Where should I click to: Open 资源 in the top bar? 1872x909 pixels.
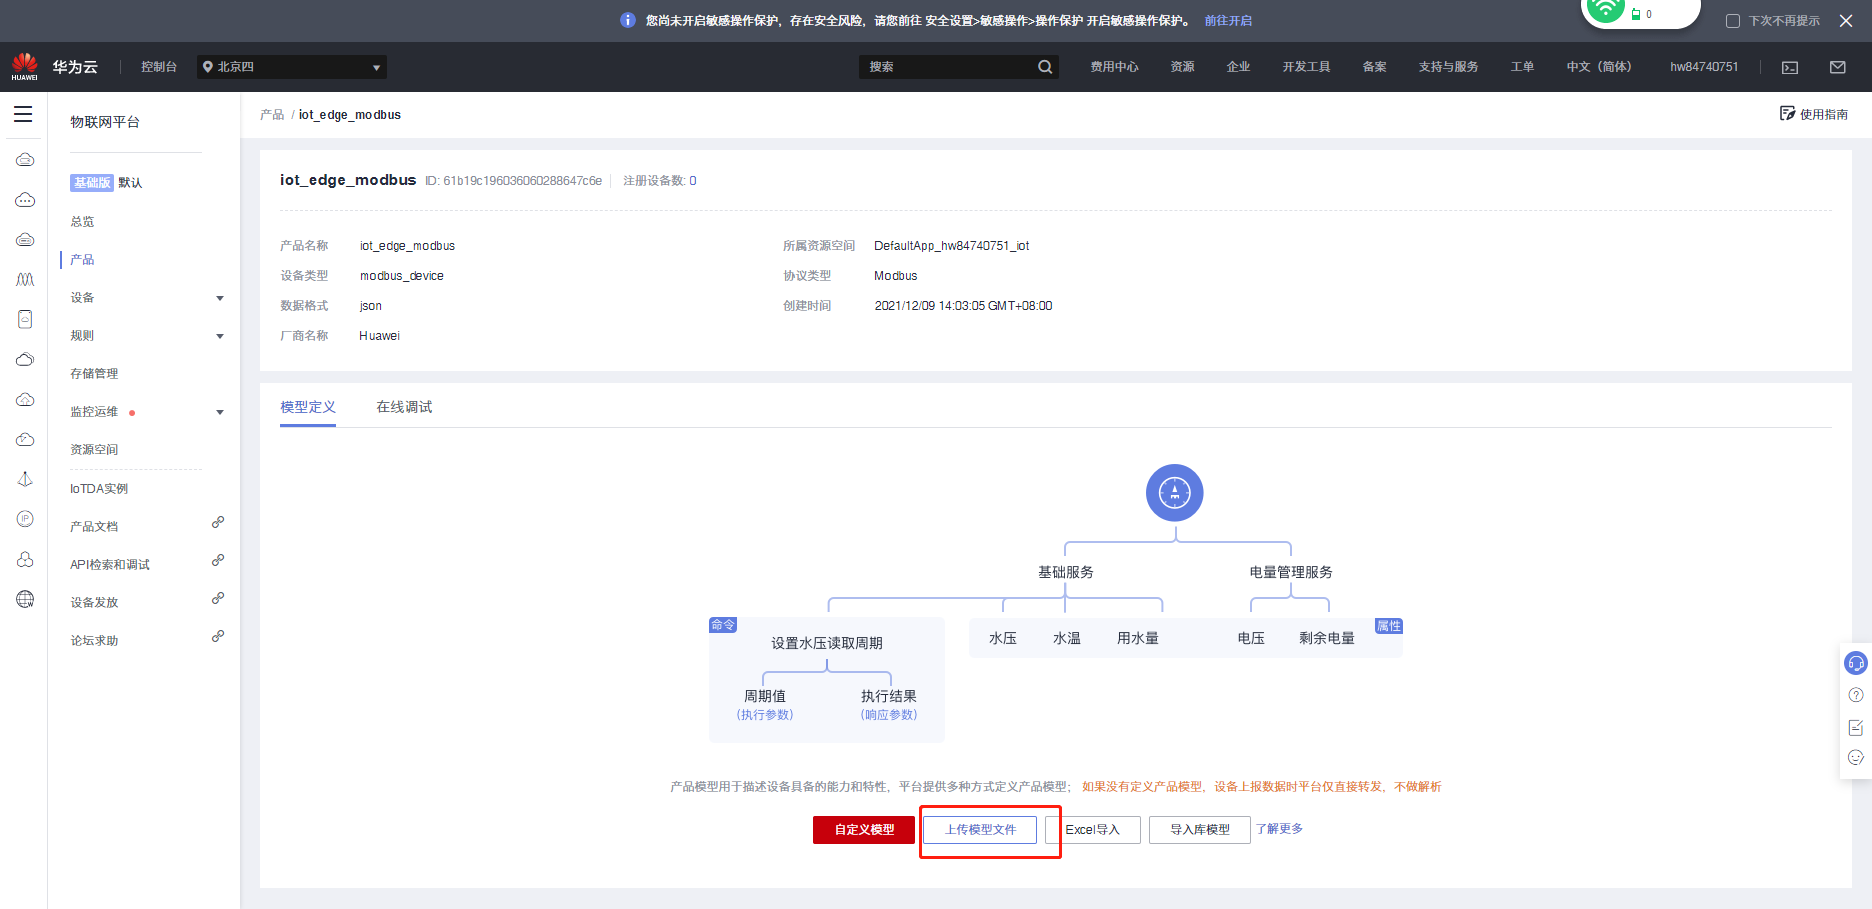click(1182, 67)
